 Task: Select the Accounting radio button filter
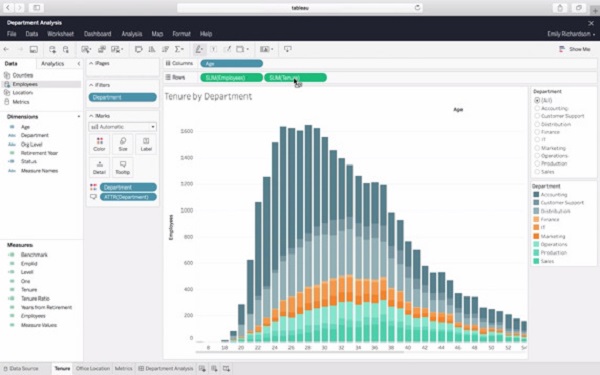(537, 108)
